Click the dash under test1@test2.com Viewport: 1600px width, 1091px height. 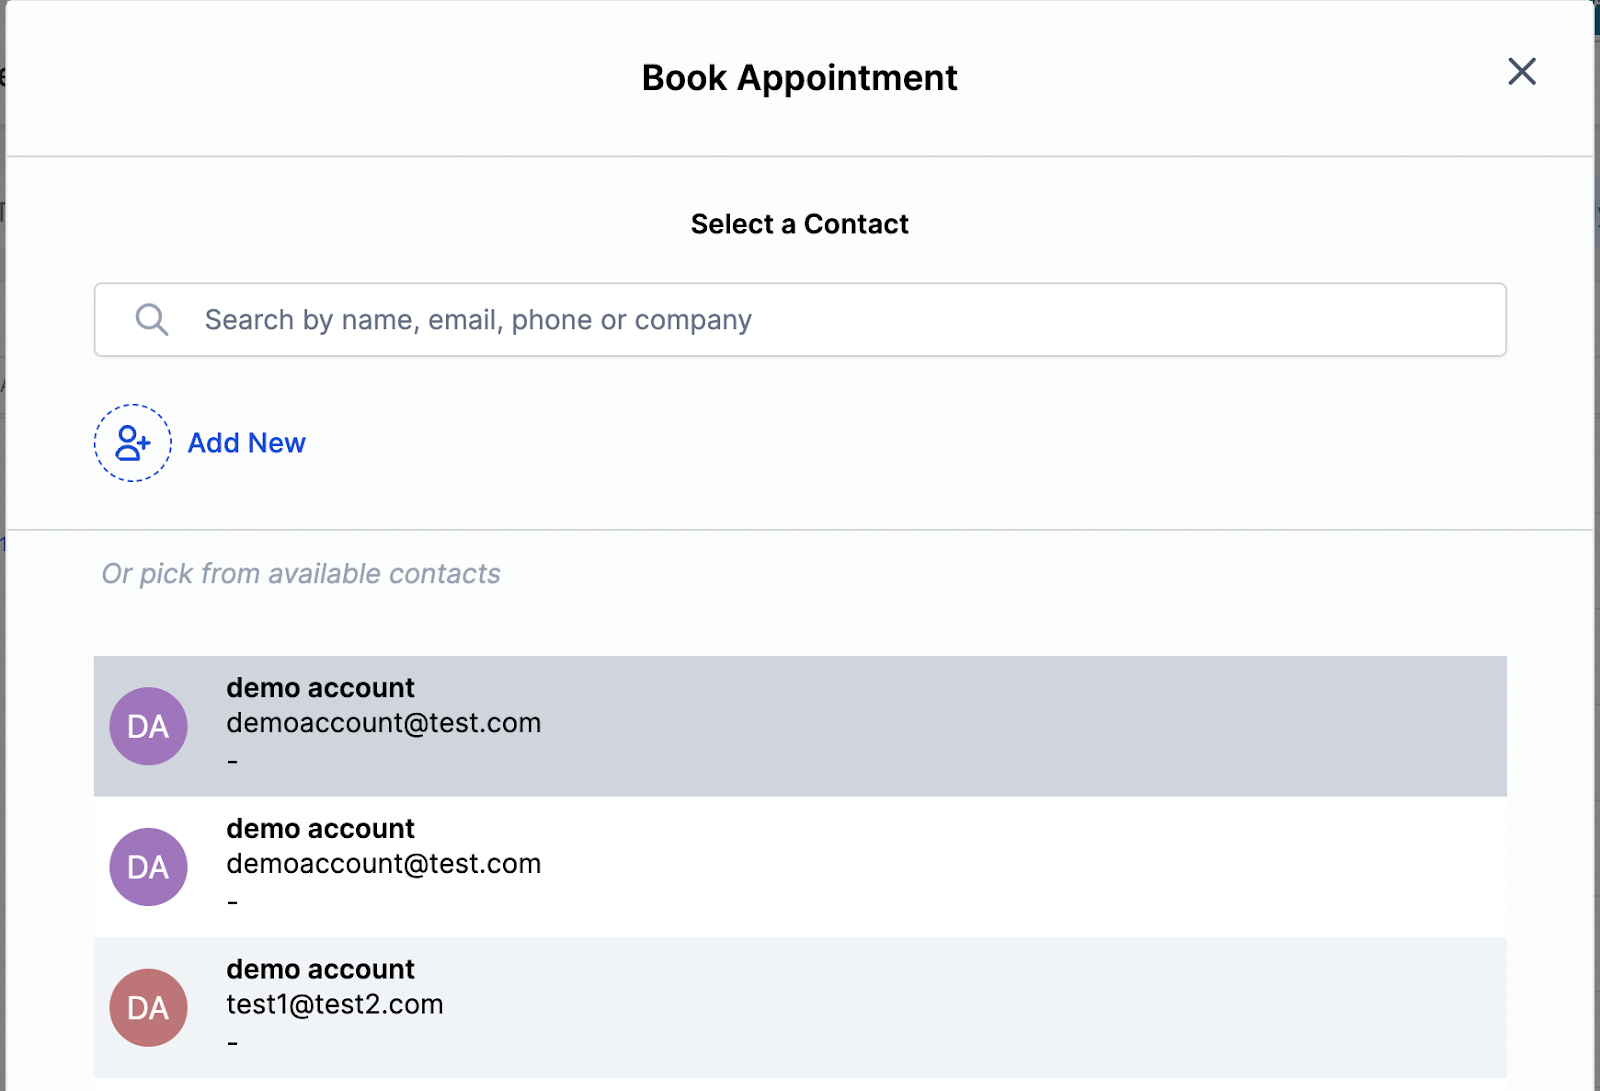[232, 1045]
